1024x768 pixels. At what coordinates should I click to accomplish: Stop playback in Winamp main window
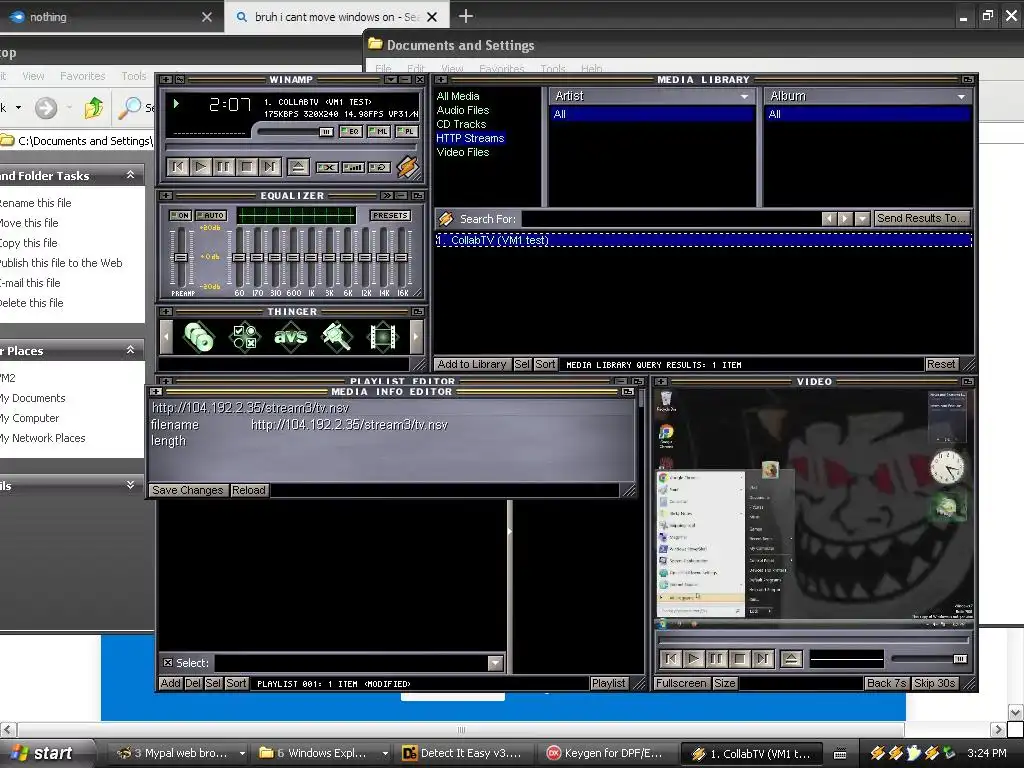click(x=247, y=167)
